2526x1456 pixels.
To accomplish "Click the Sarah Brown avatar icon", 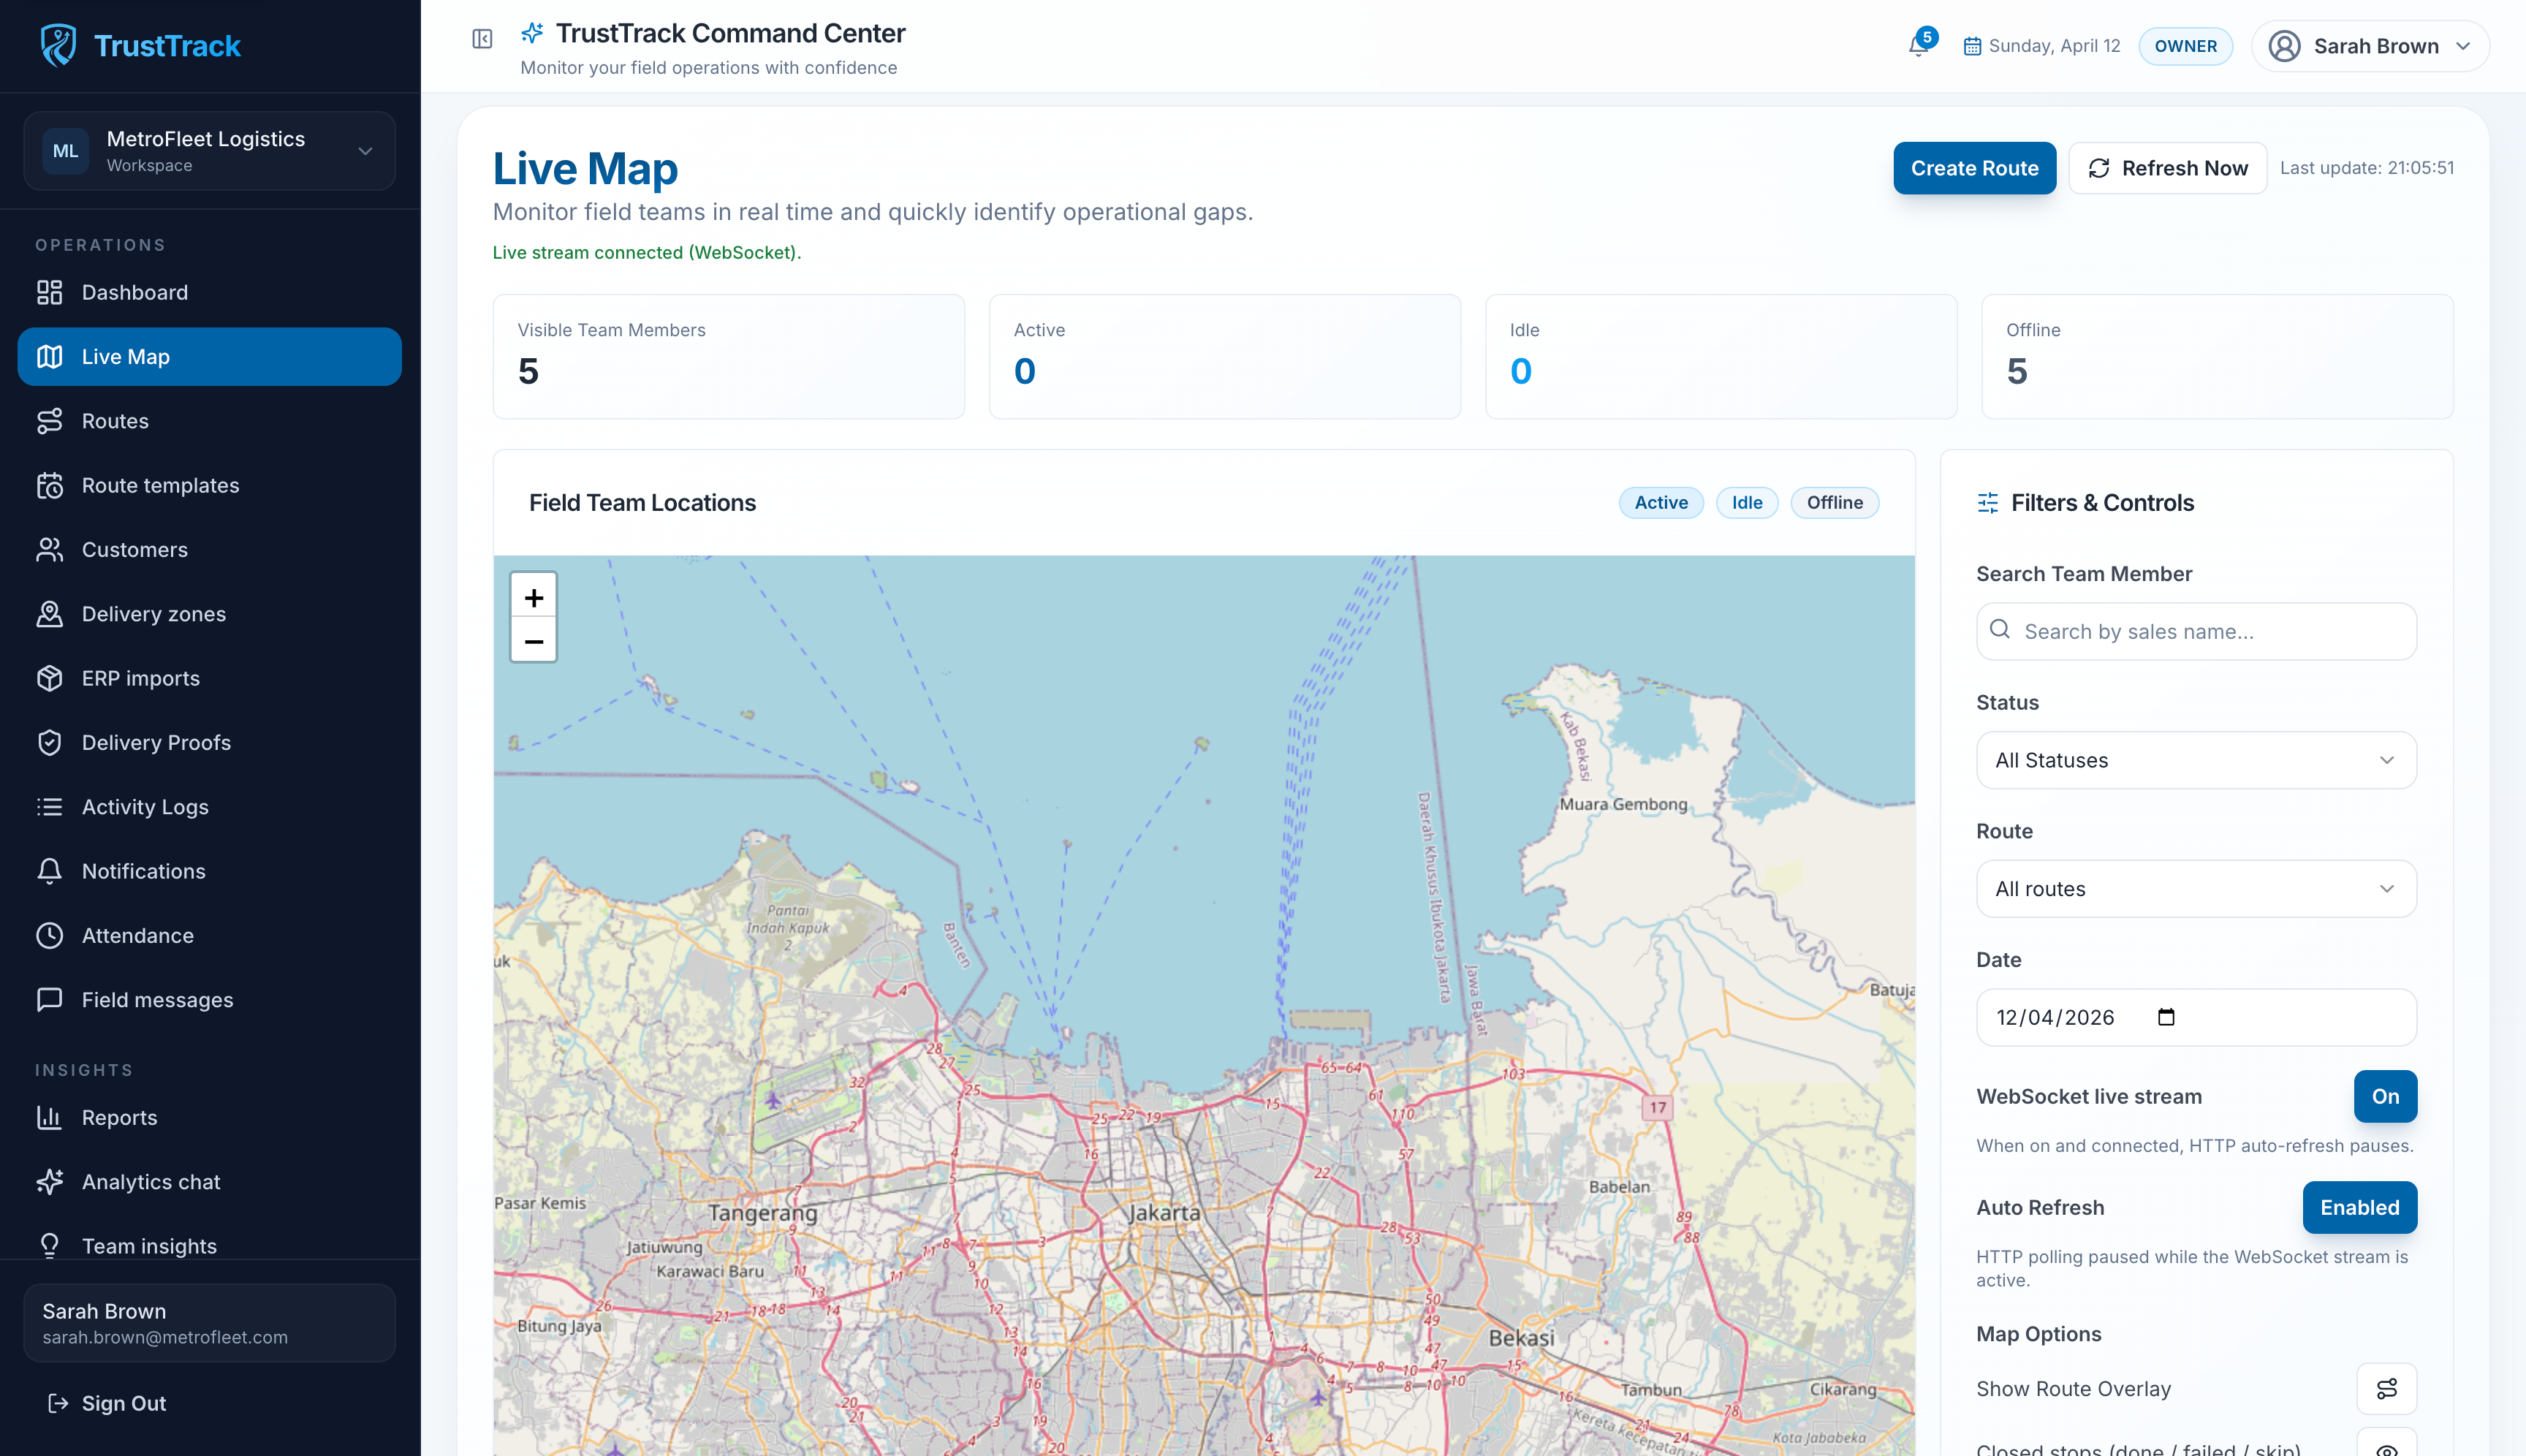I will pyautogui.click(x=2284, y=46).
